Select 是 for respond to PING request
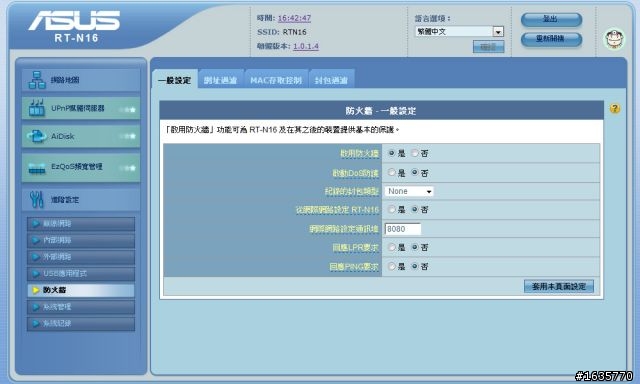Viewport: 640px width, 384px height. click(x=391, y=266)
